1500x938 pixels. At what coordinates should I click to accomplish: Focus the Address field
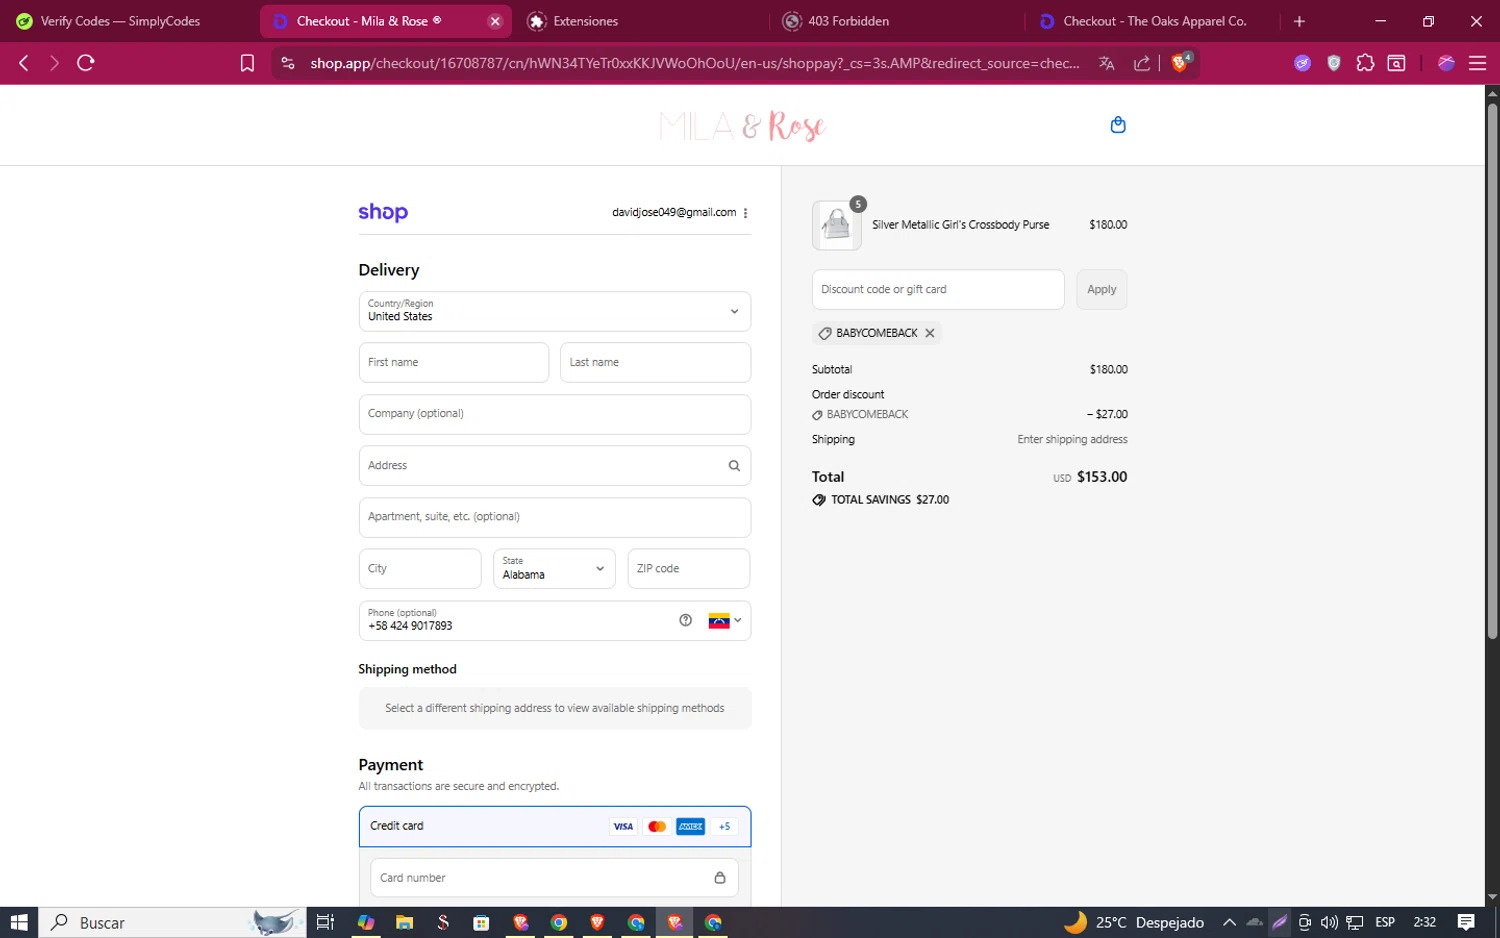pyautogui.click(x=555, y=466)
